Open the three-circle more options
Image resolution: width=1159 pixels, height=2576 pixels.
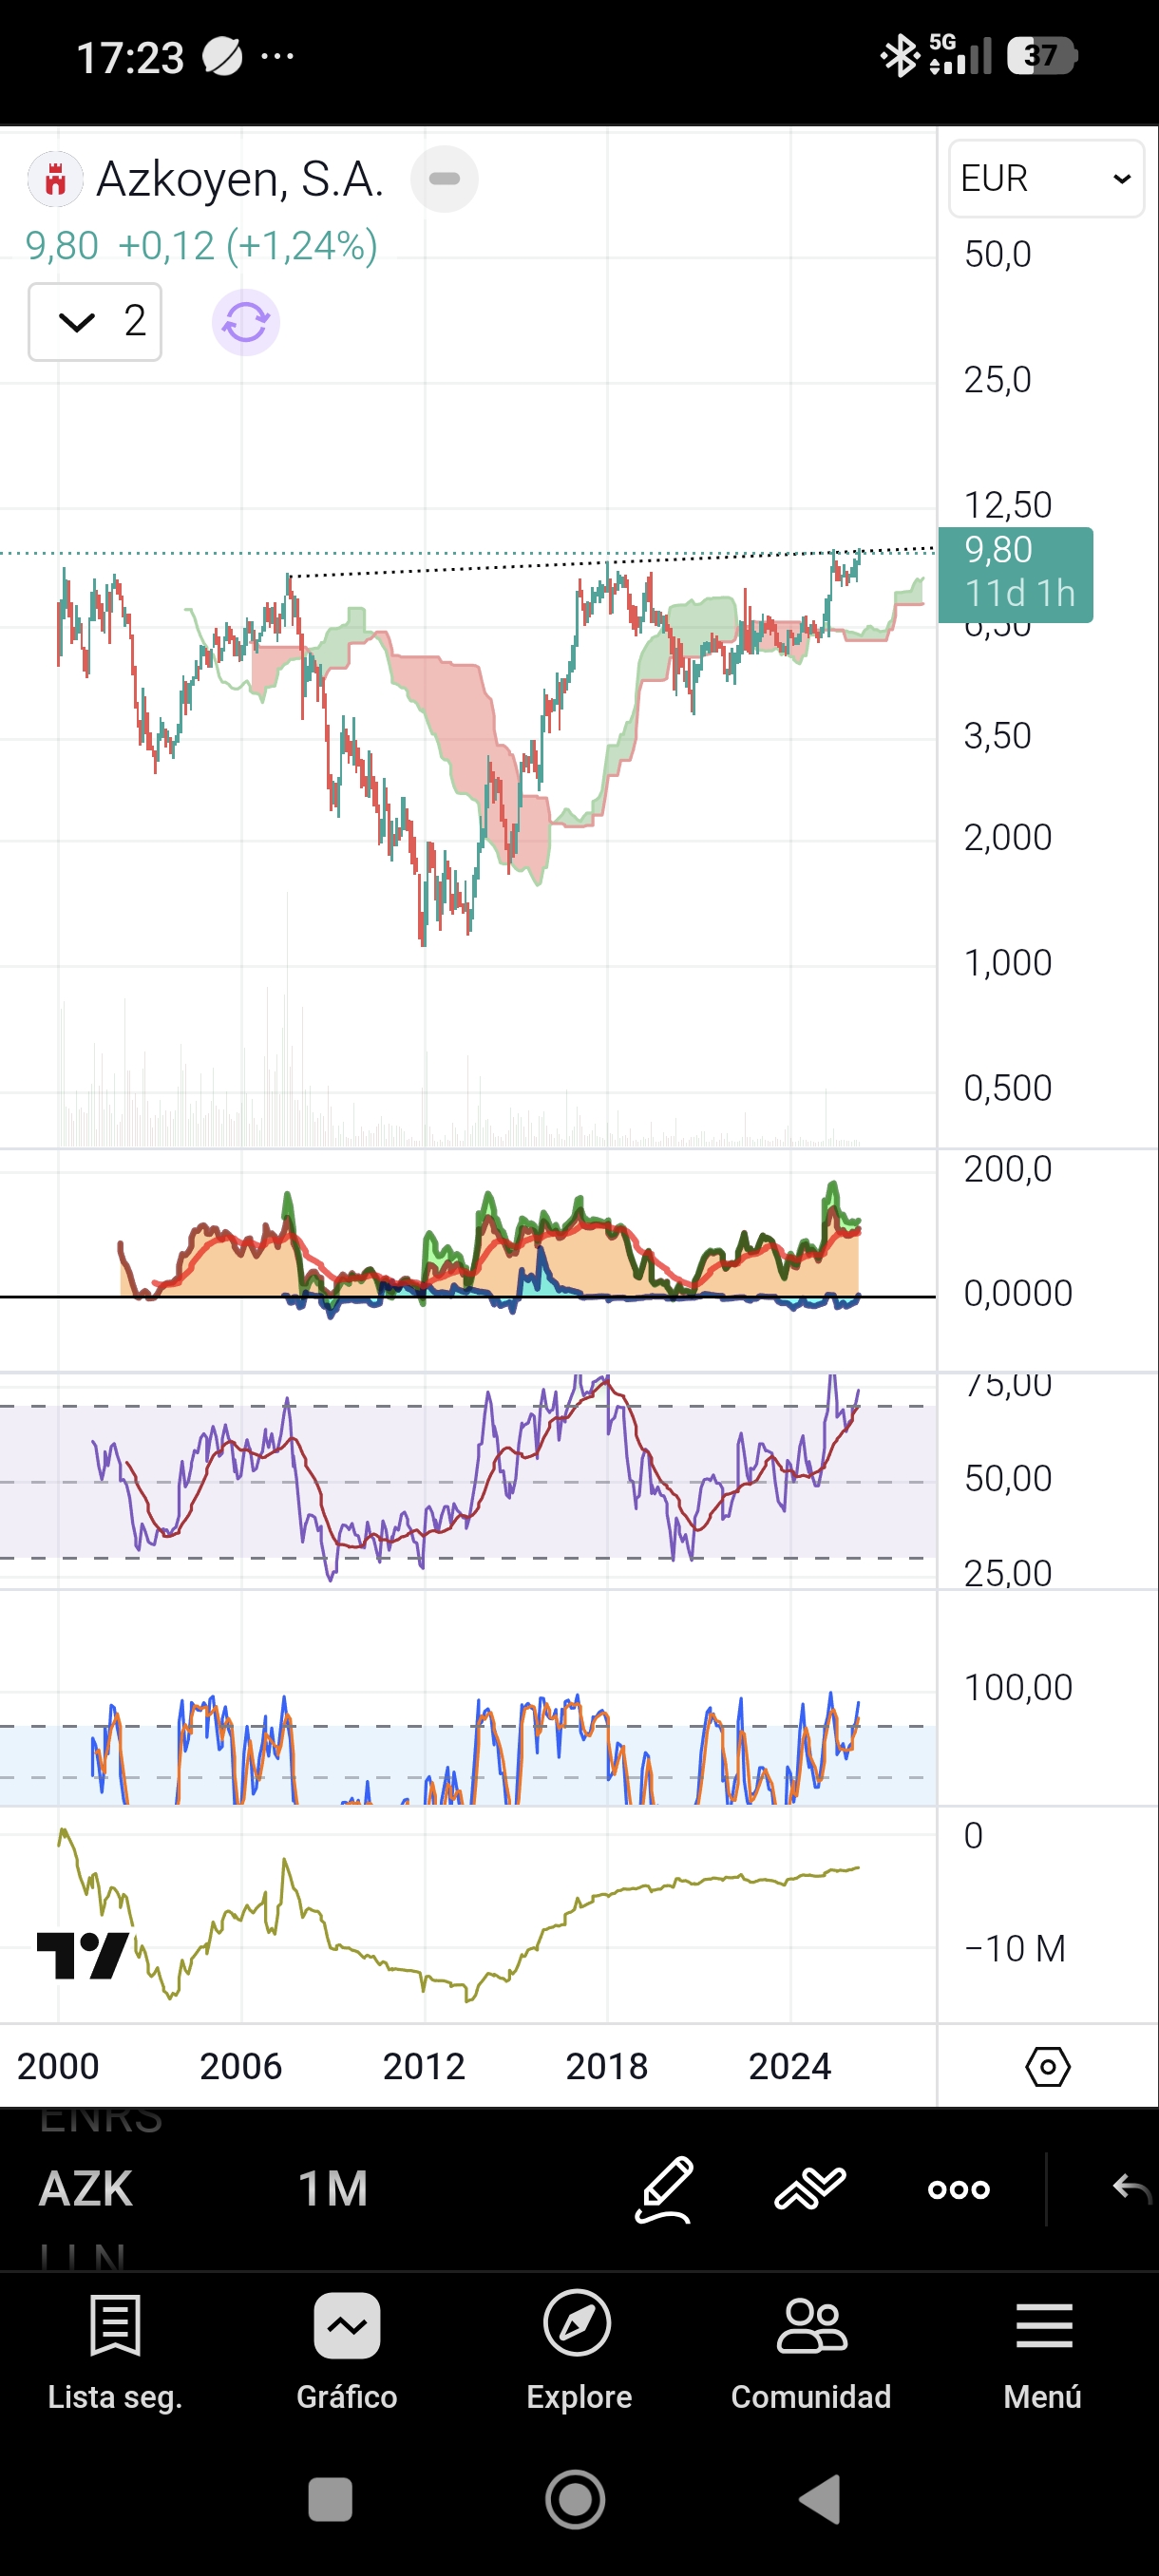tap(958, 2189)
